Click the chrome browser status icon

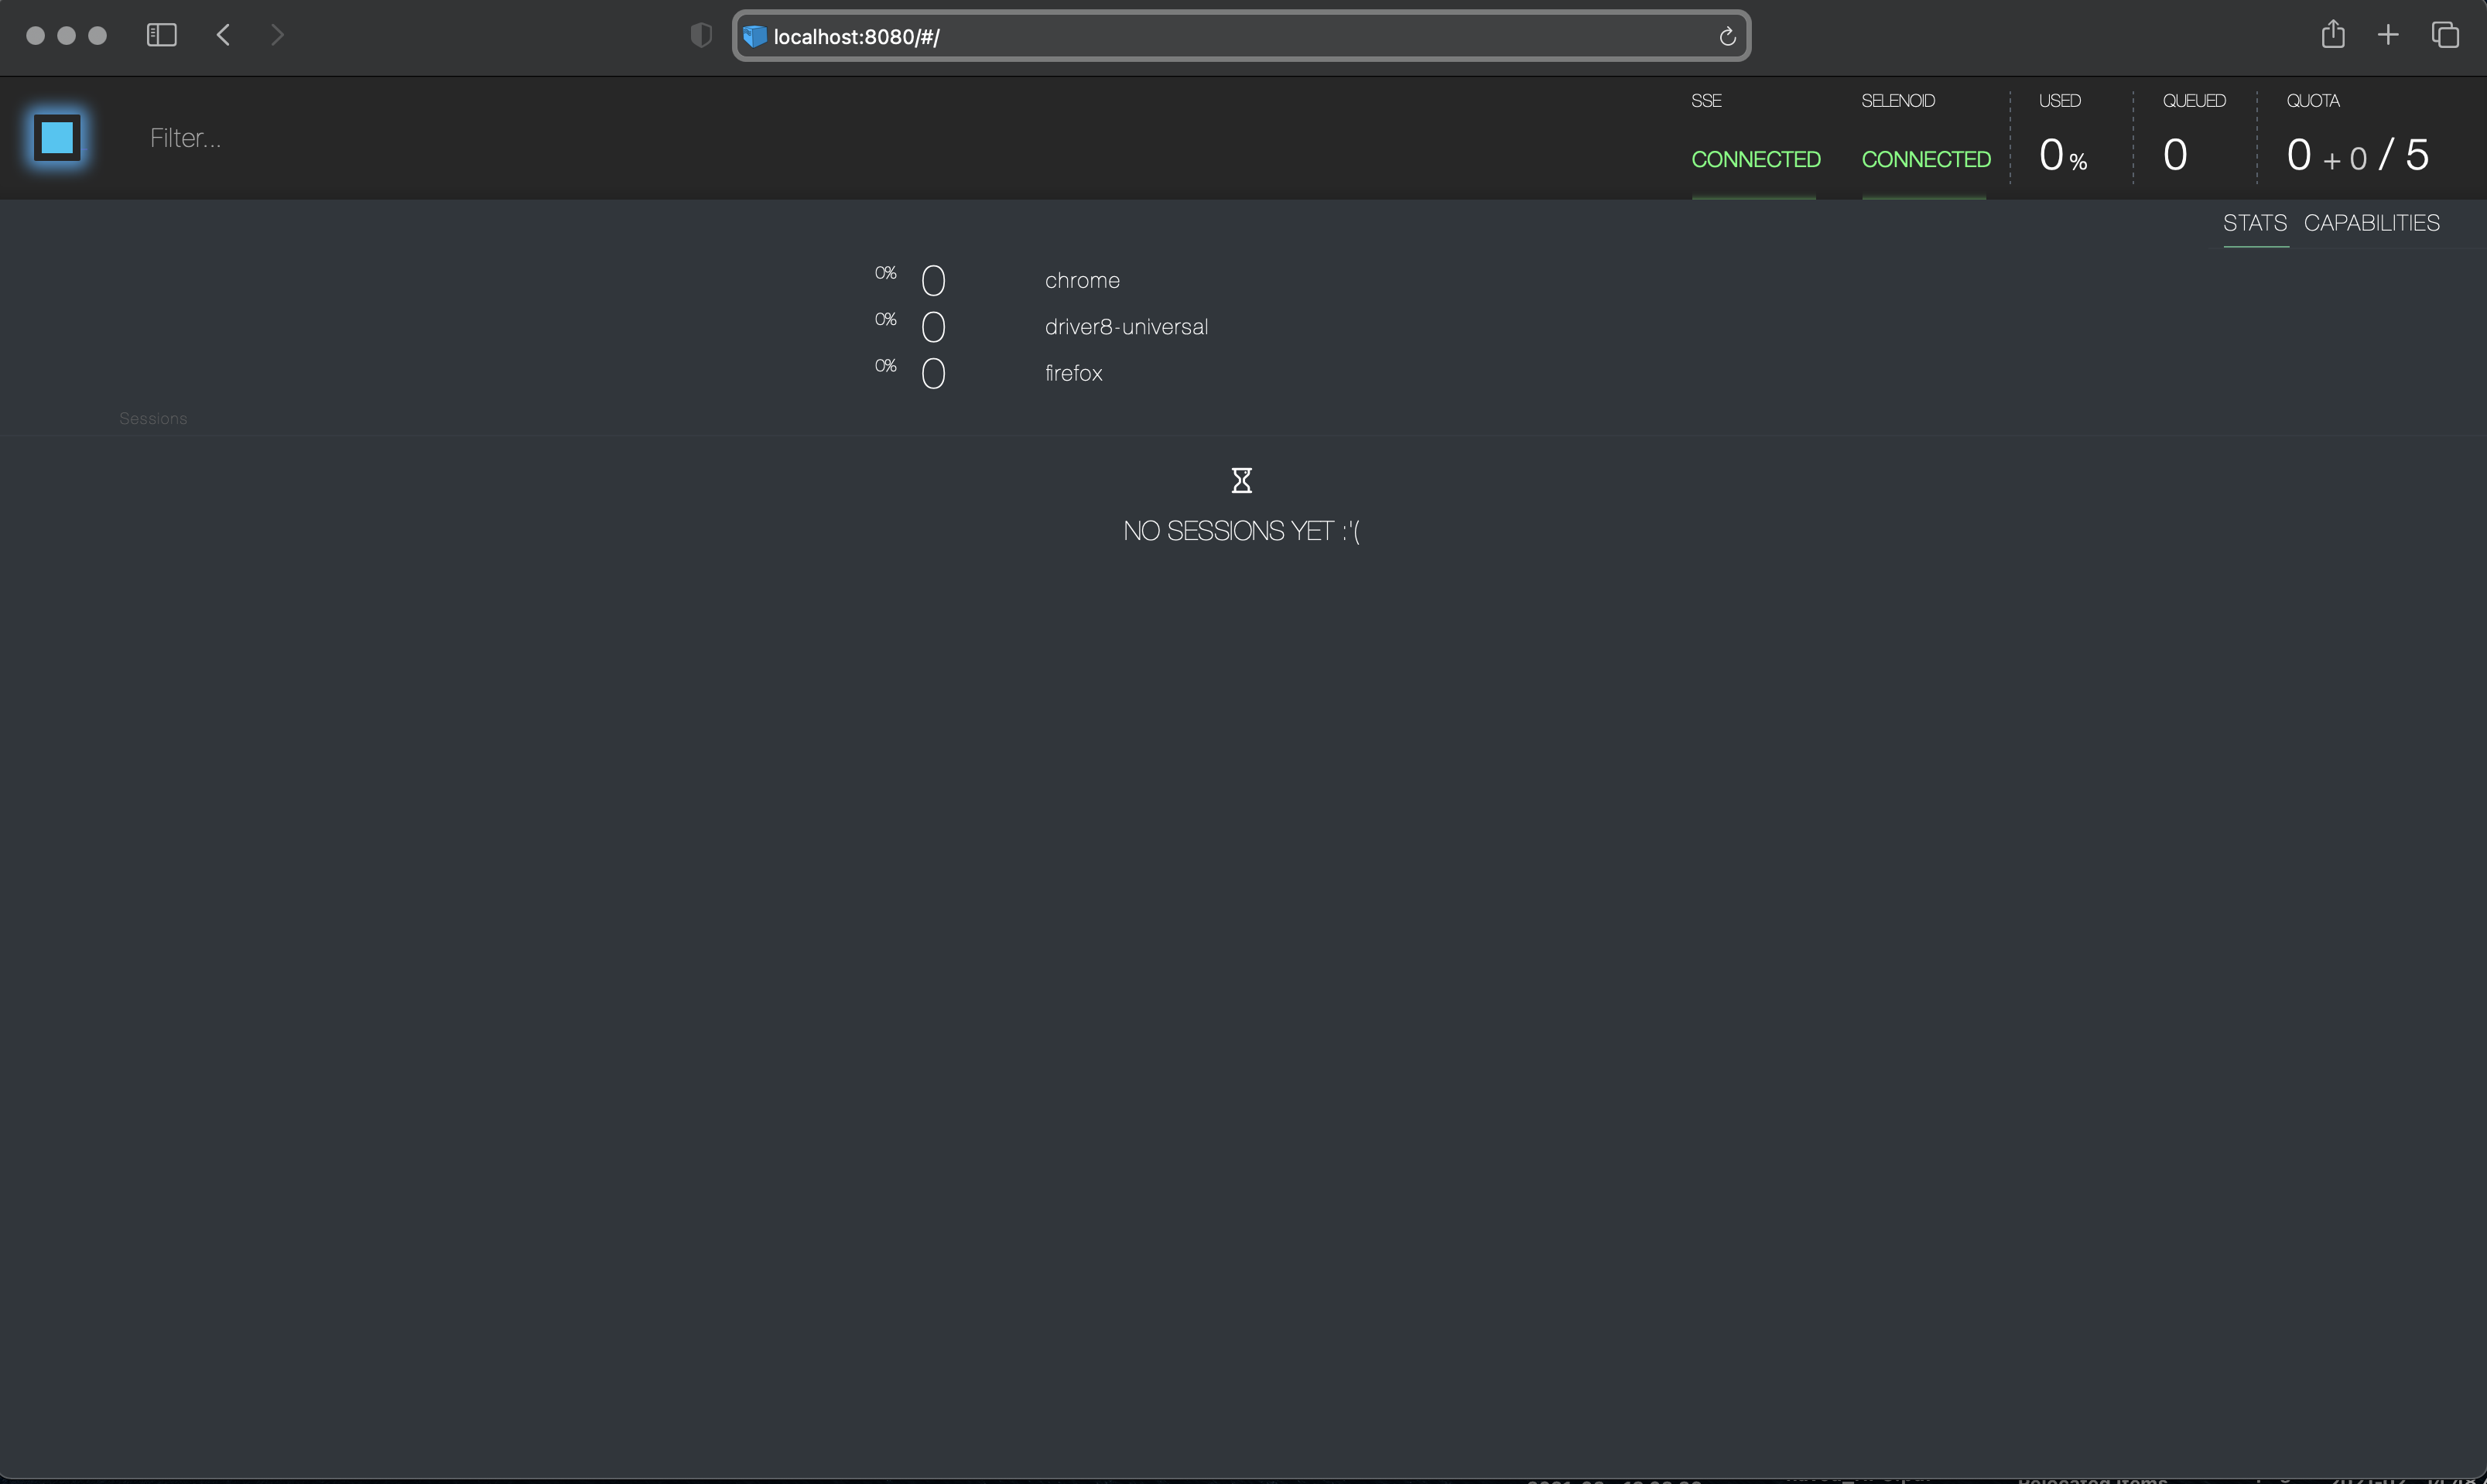tap(931, 277)
